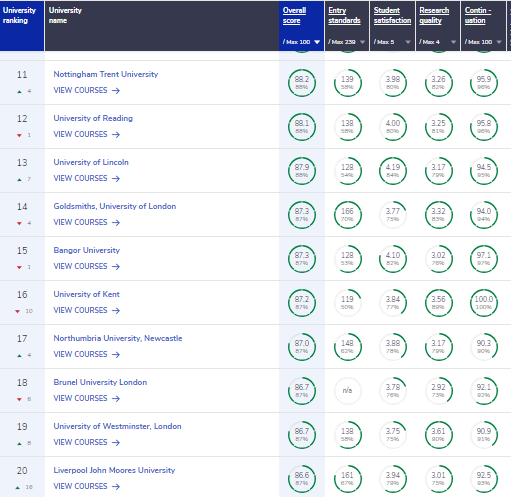511x497 pixels.
Task: Click green up arrow under rank 20
Action: [x=17, y=487]
